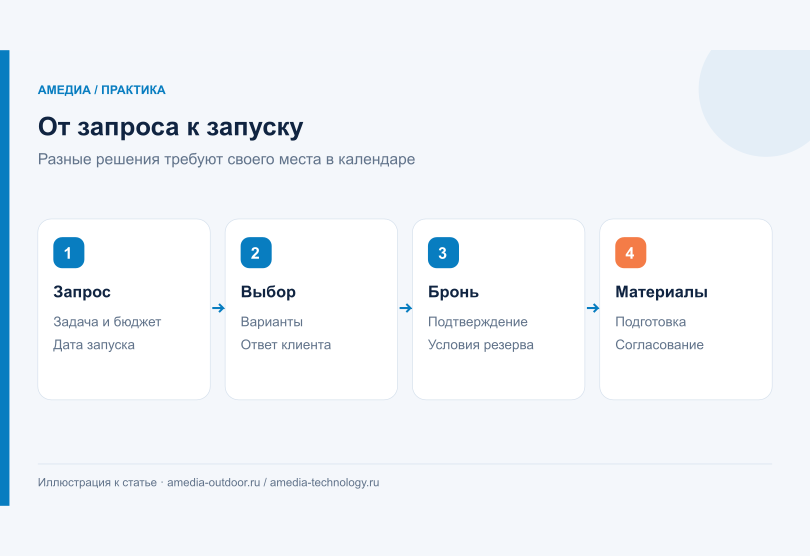This screenshot has width=810, height=556.
Task: Click the text Согласование
Action: click(659, 345)
